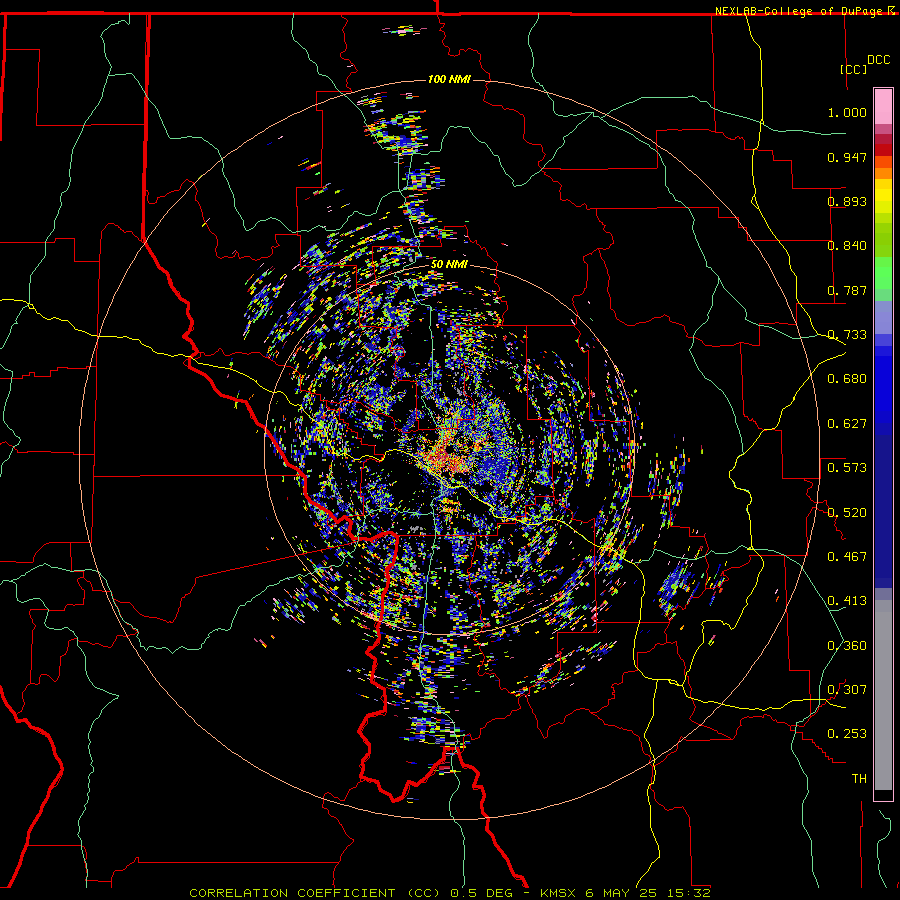Click the 0.360 scale value
The width and height of the screenshot is (900, 900).
(x=847, y=646)
